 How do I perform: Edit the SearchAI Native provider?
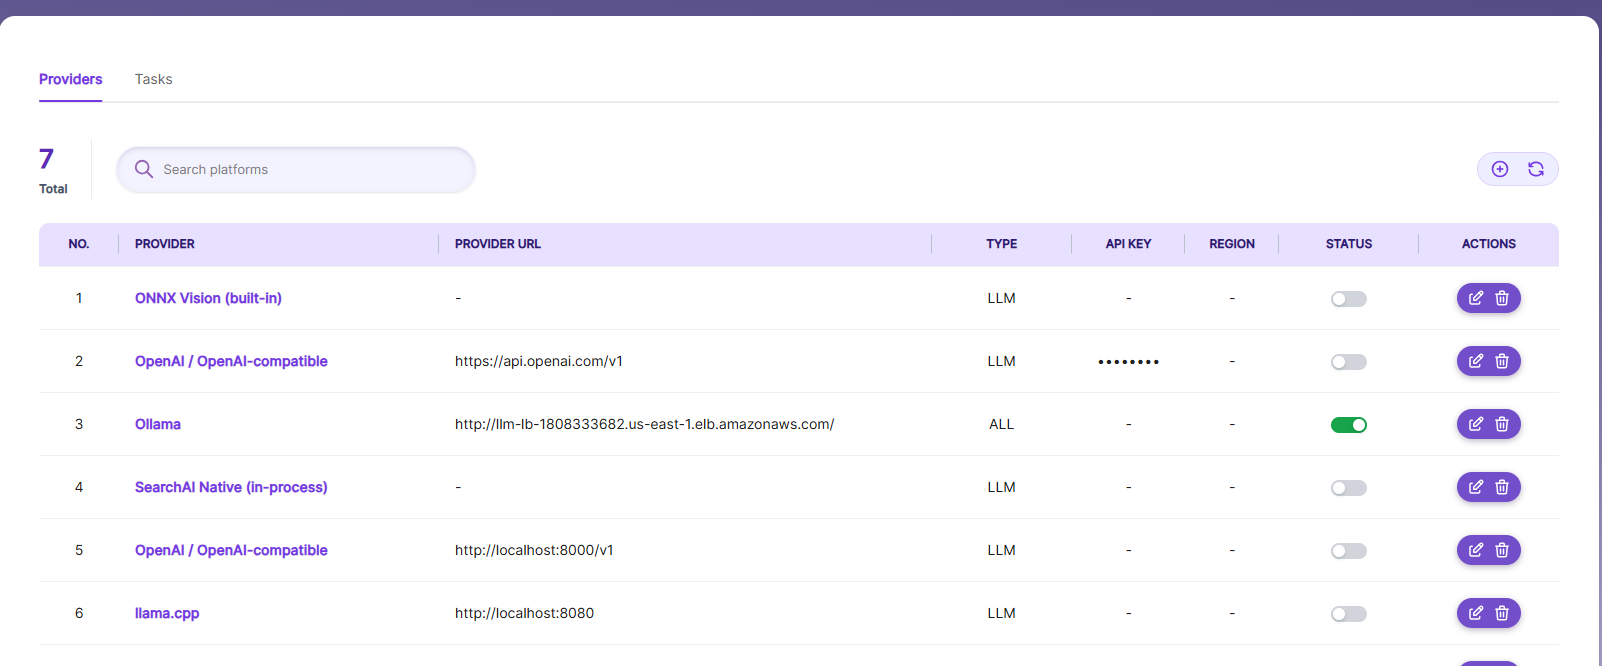[1476, 487]
